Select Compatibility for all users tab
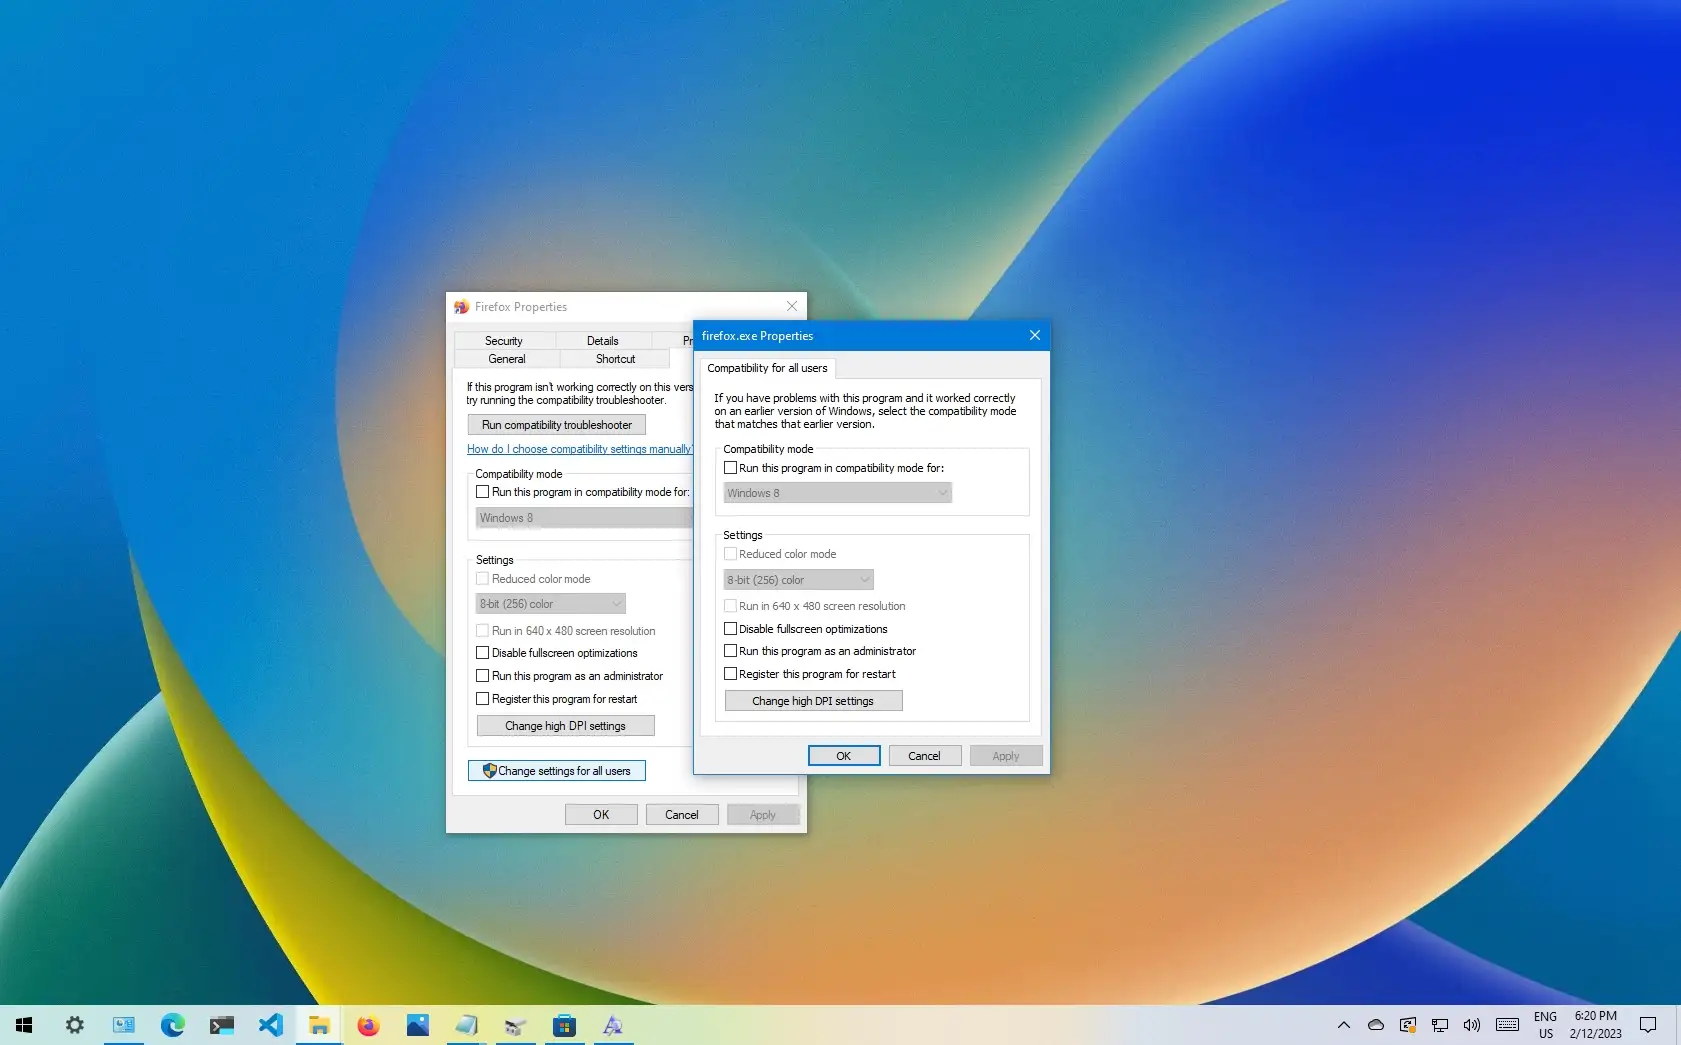 tap(768, 368)
